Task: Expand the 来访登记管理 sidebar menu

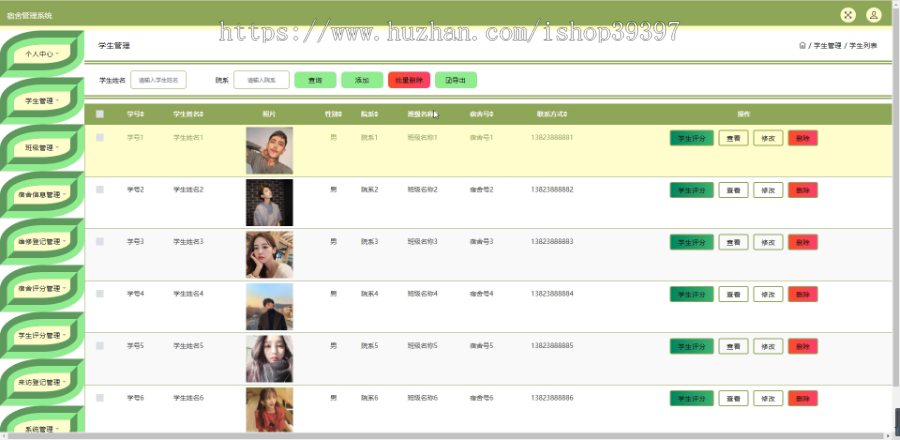Action: (x=42, y=382)
